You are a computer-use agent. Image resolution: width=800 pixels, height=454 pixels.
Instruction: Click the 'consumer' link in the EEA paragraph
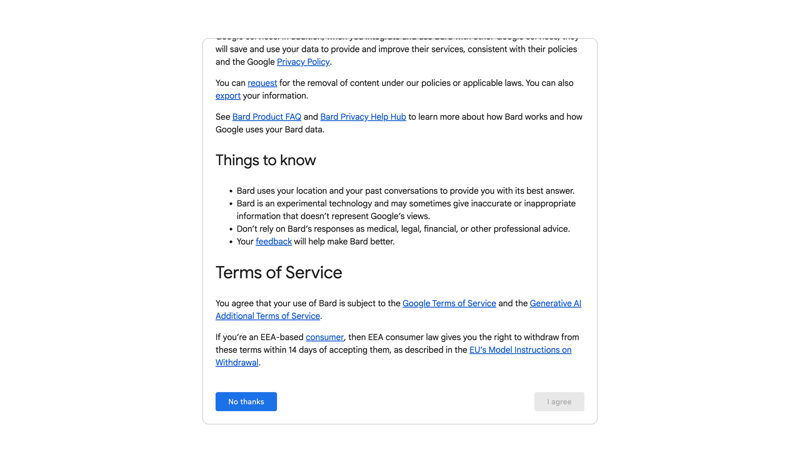click(324, 338)
